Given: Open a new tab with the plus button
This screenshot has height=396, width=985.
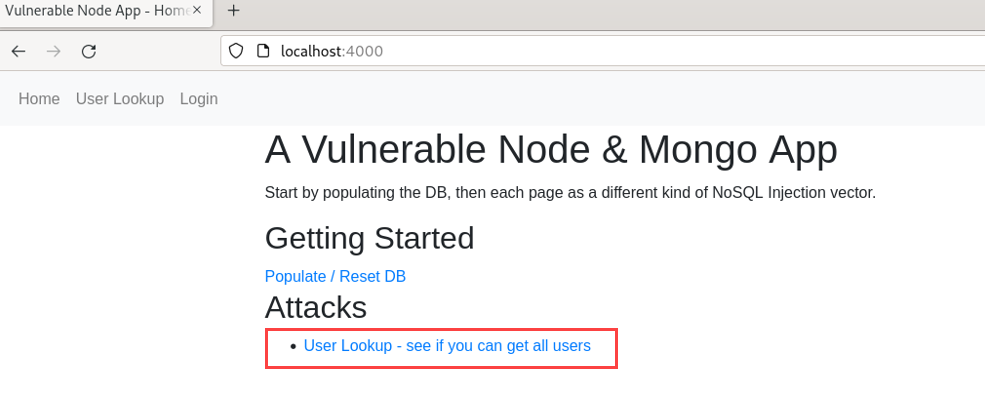Looking at the screenshot, I should click(x=233, y=11).
